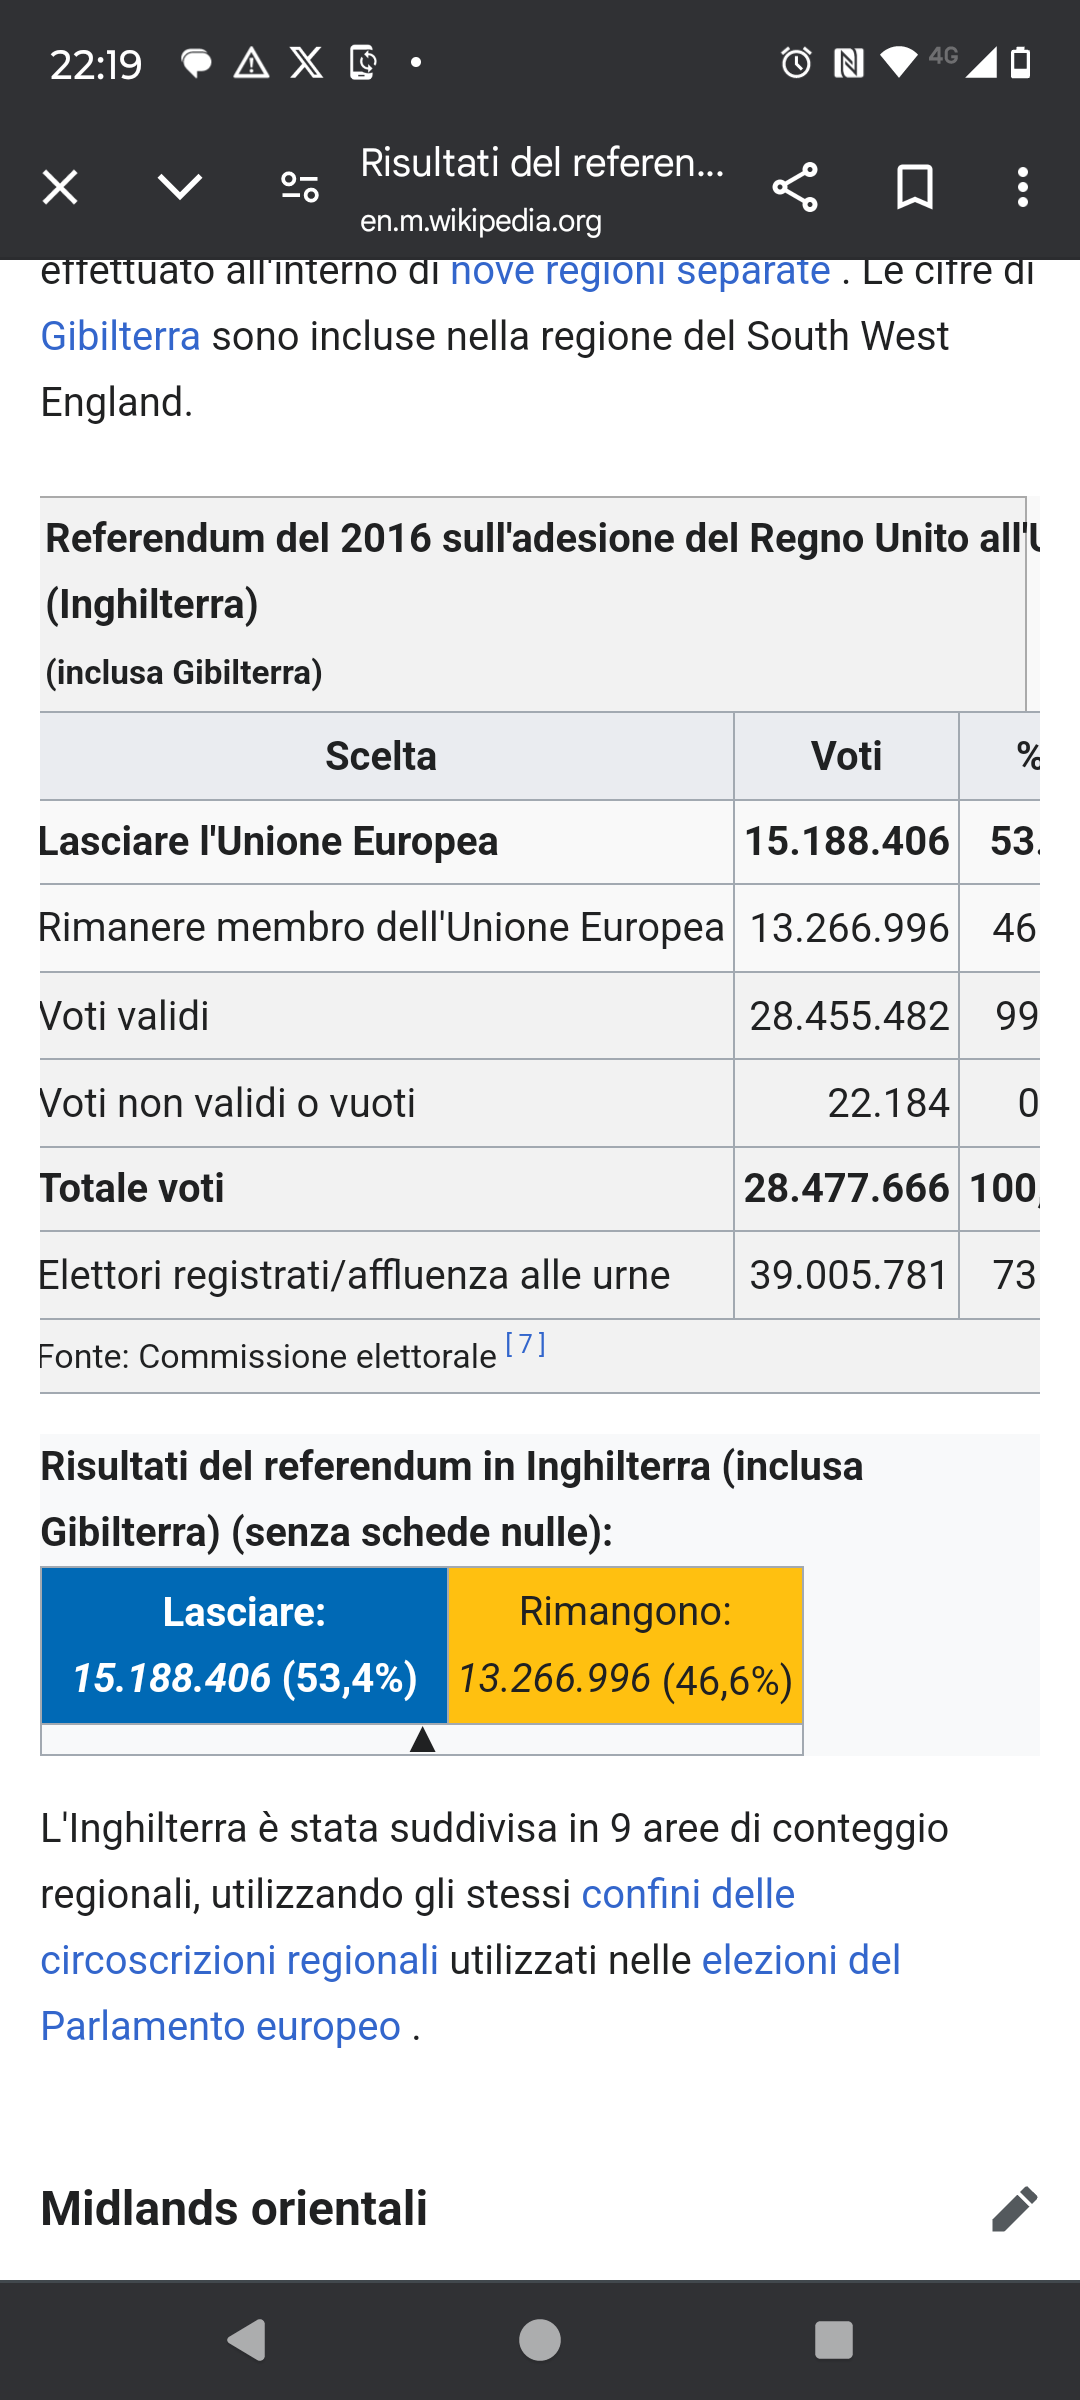Edit the Midlands orientali section pencil icon
1080x2400 pixels.
pyautogui.click(x=1014, y=2209)
